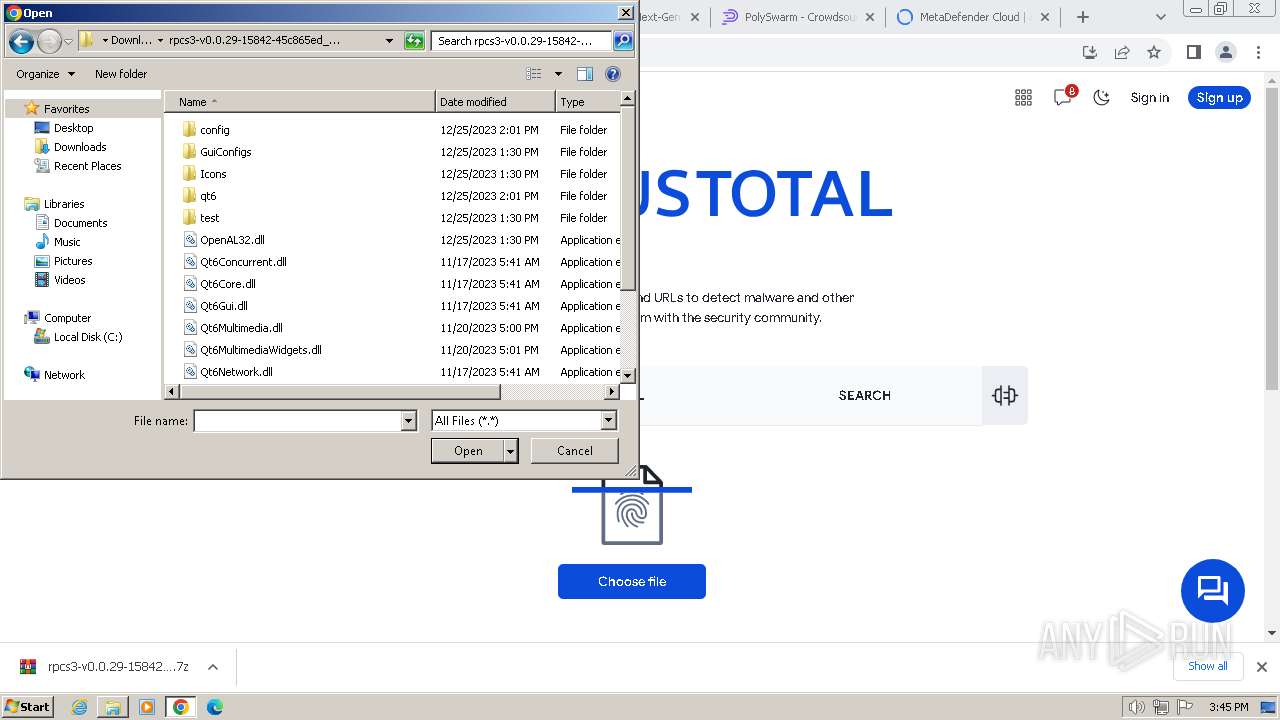Click the Sign up button

tap(1219, 97)
